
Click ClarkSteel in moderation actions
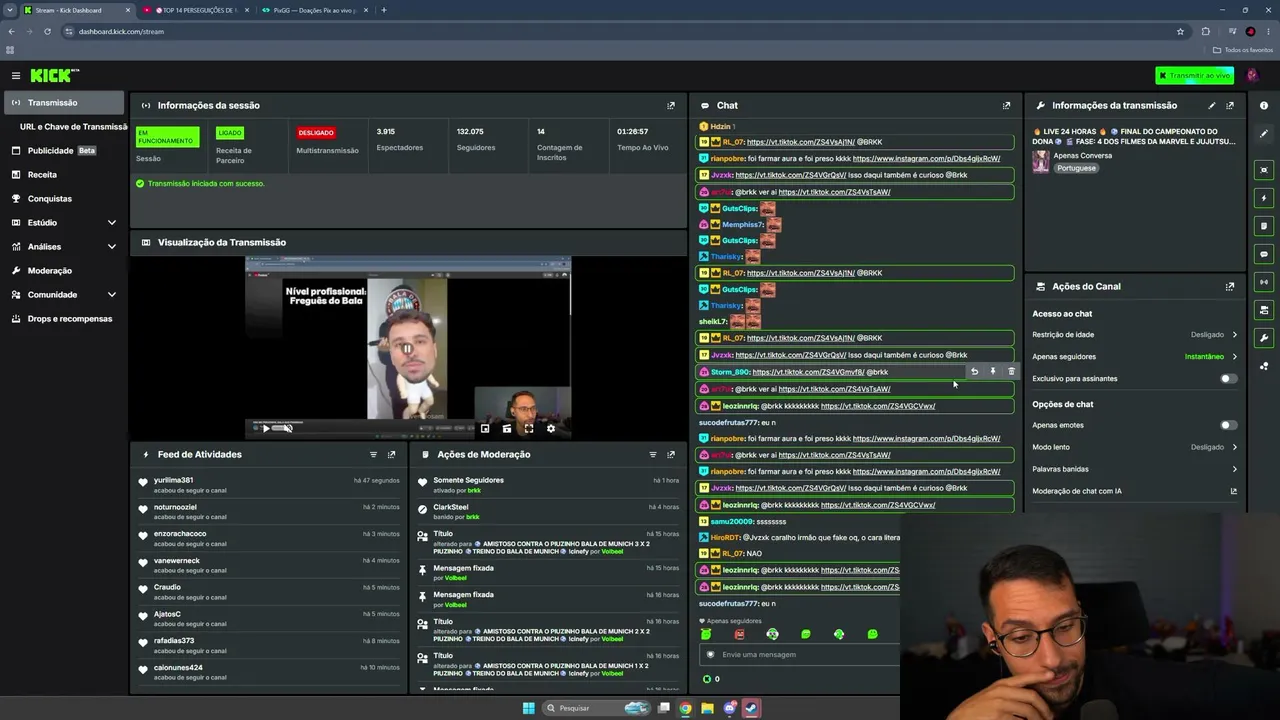pos(451,507)
